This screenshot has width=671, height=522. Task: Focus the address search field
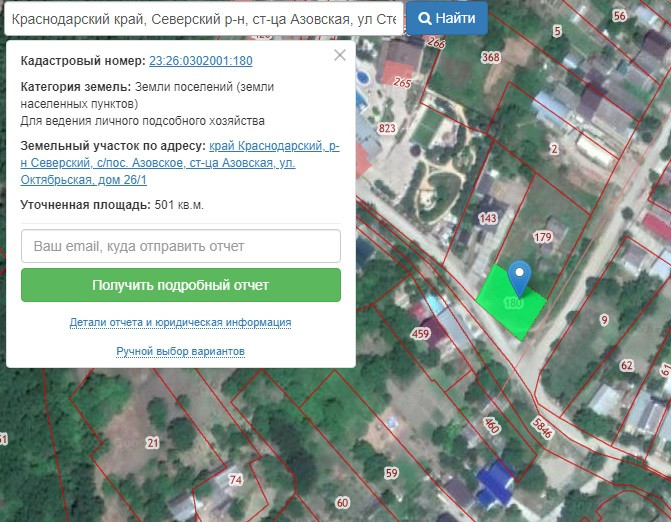pyautogui.click(x=204, y=19)
